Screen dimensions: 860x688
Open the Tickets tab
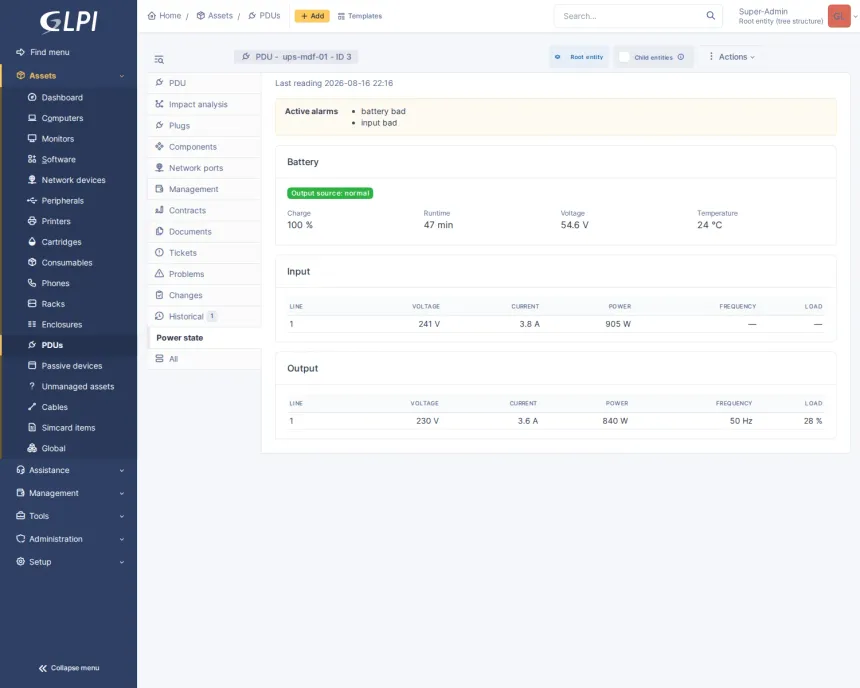click(204, 253)
